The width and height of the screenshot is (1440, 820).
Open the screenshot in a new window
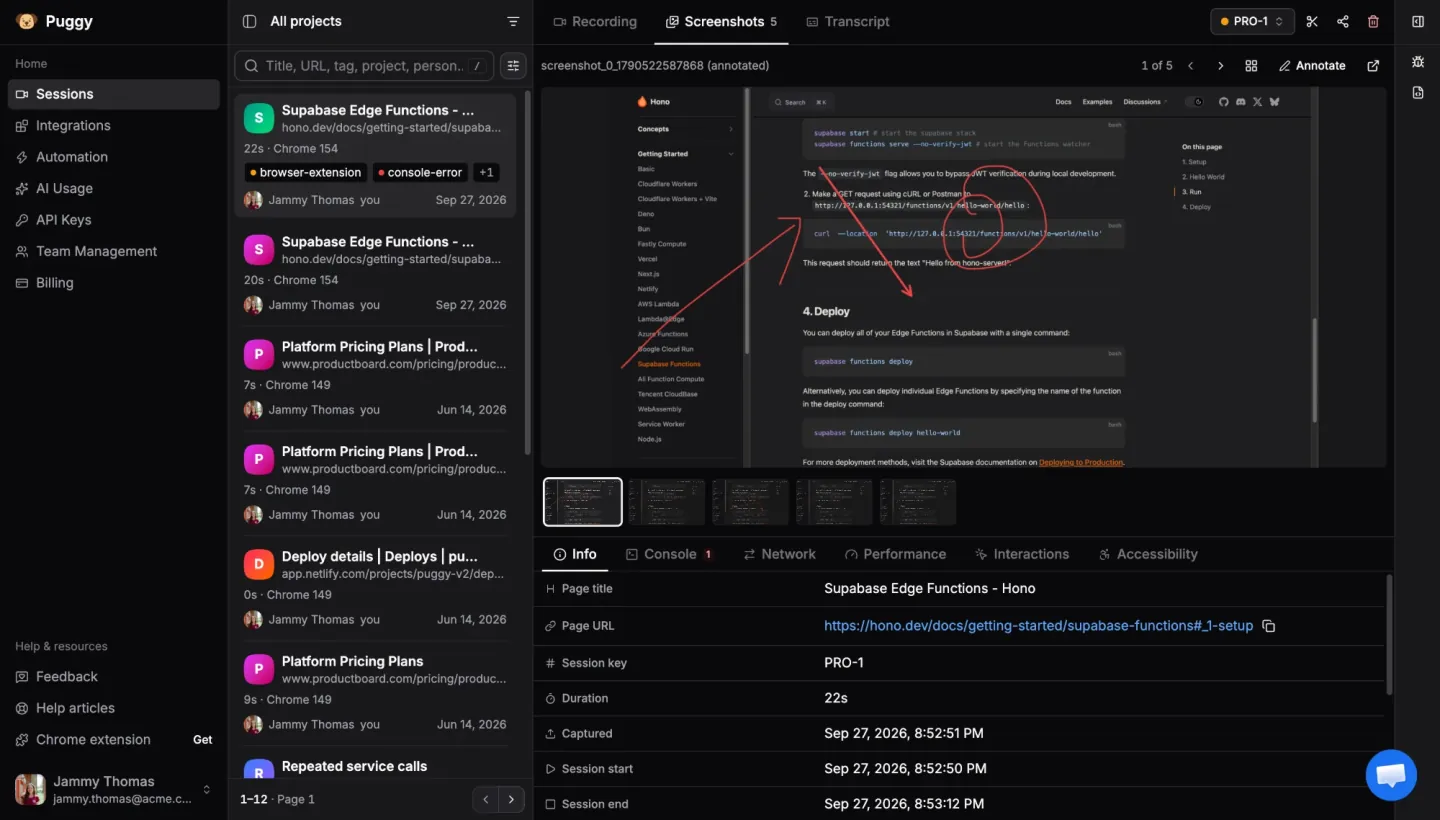(x=1373, y=66)
